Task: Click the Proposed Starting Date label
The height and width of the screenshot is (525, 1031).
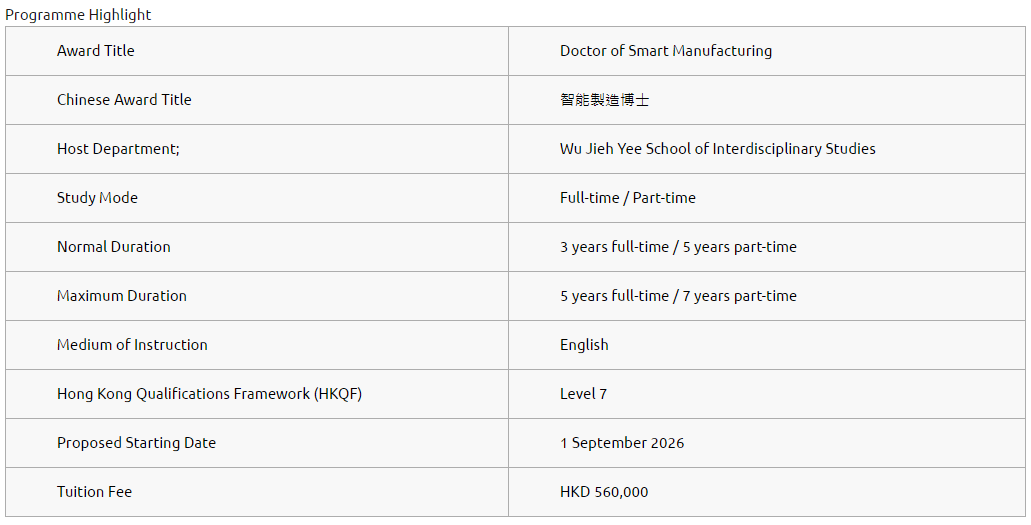Action: coord(136,443)
